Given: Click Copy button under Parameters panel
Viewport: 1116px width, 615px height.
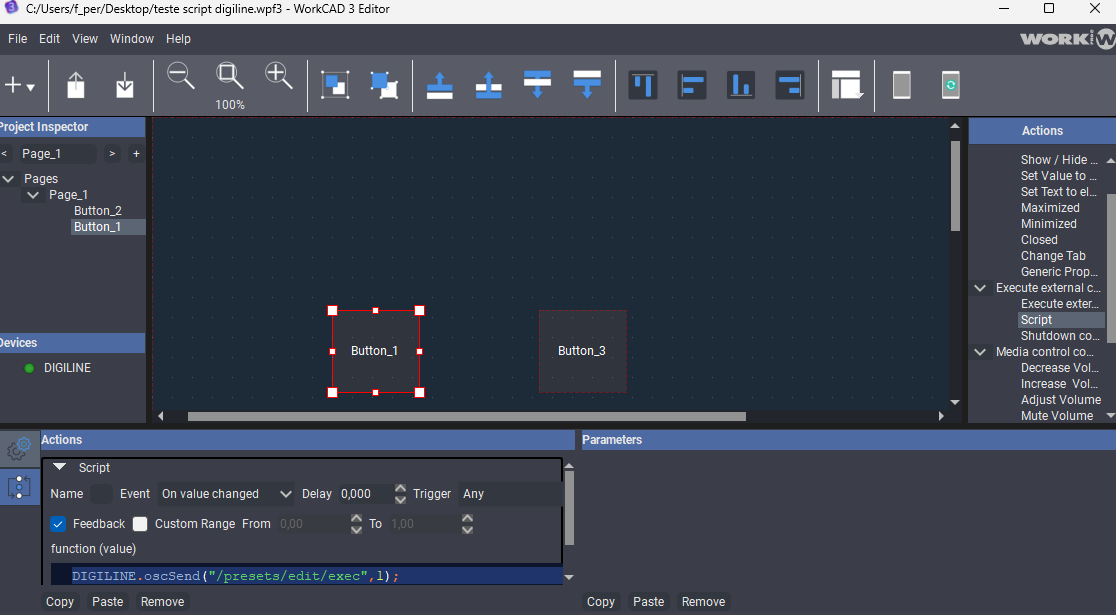Looking at the screenshot, I should point(601,601).
